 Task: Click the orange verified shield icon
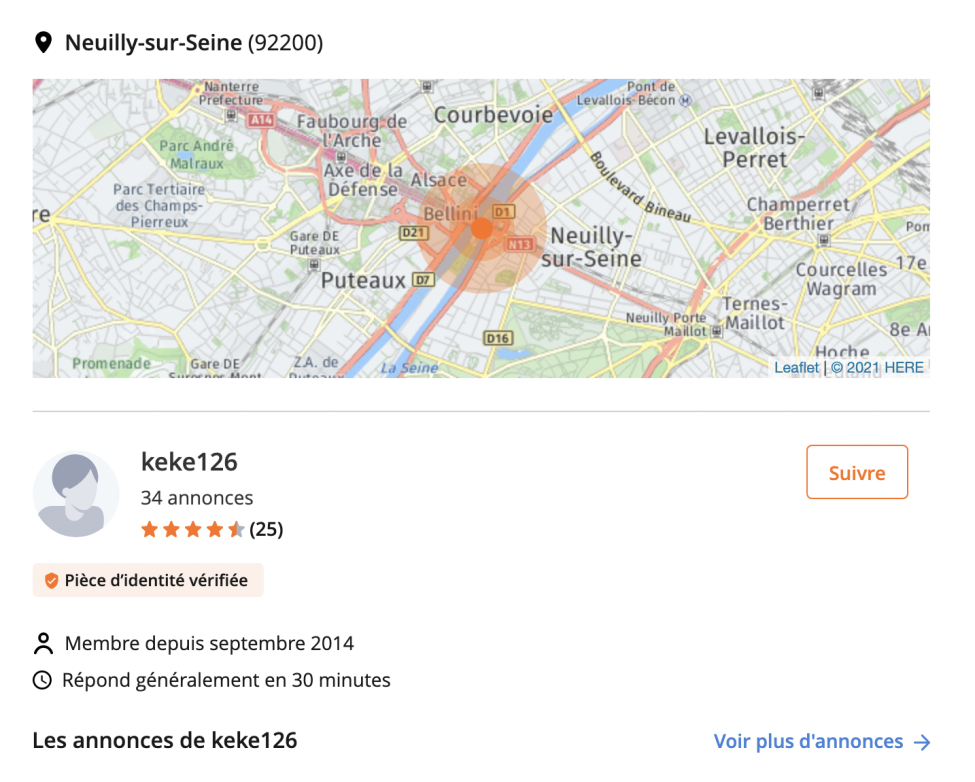51,581
